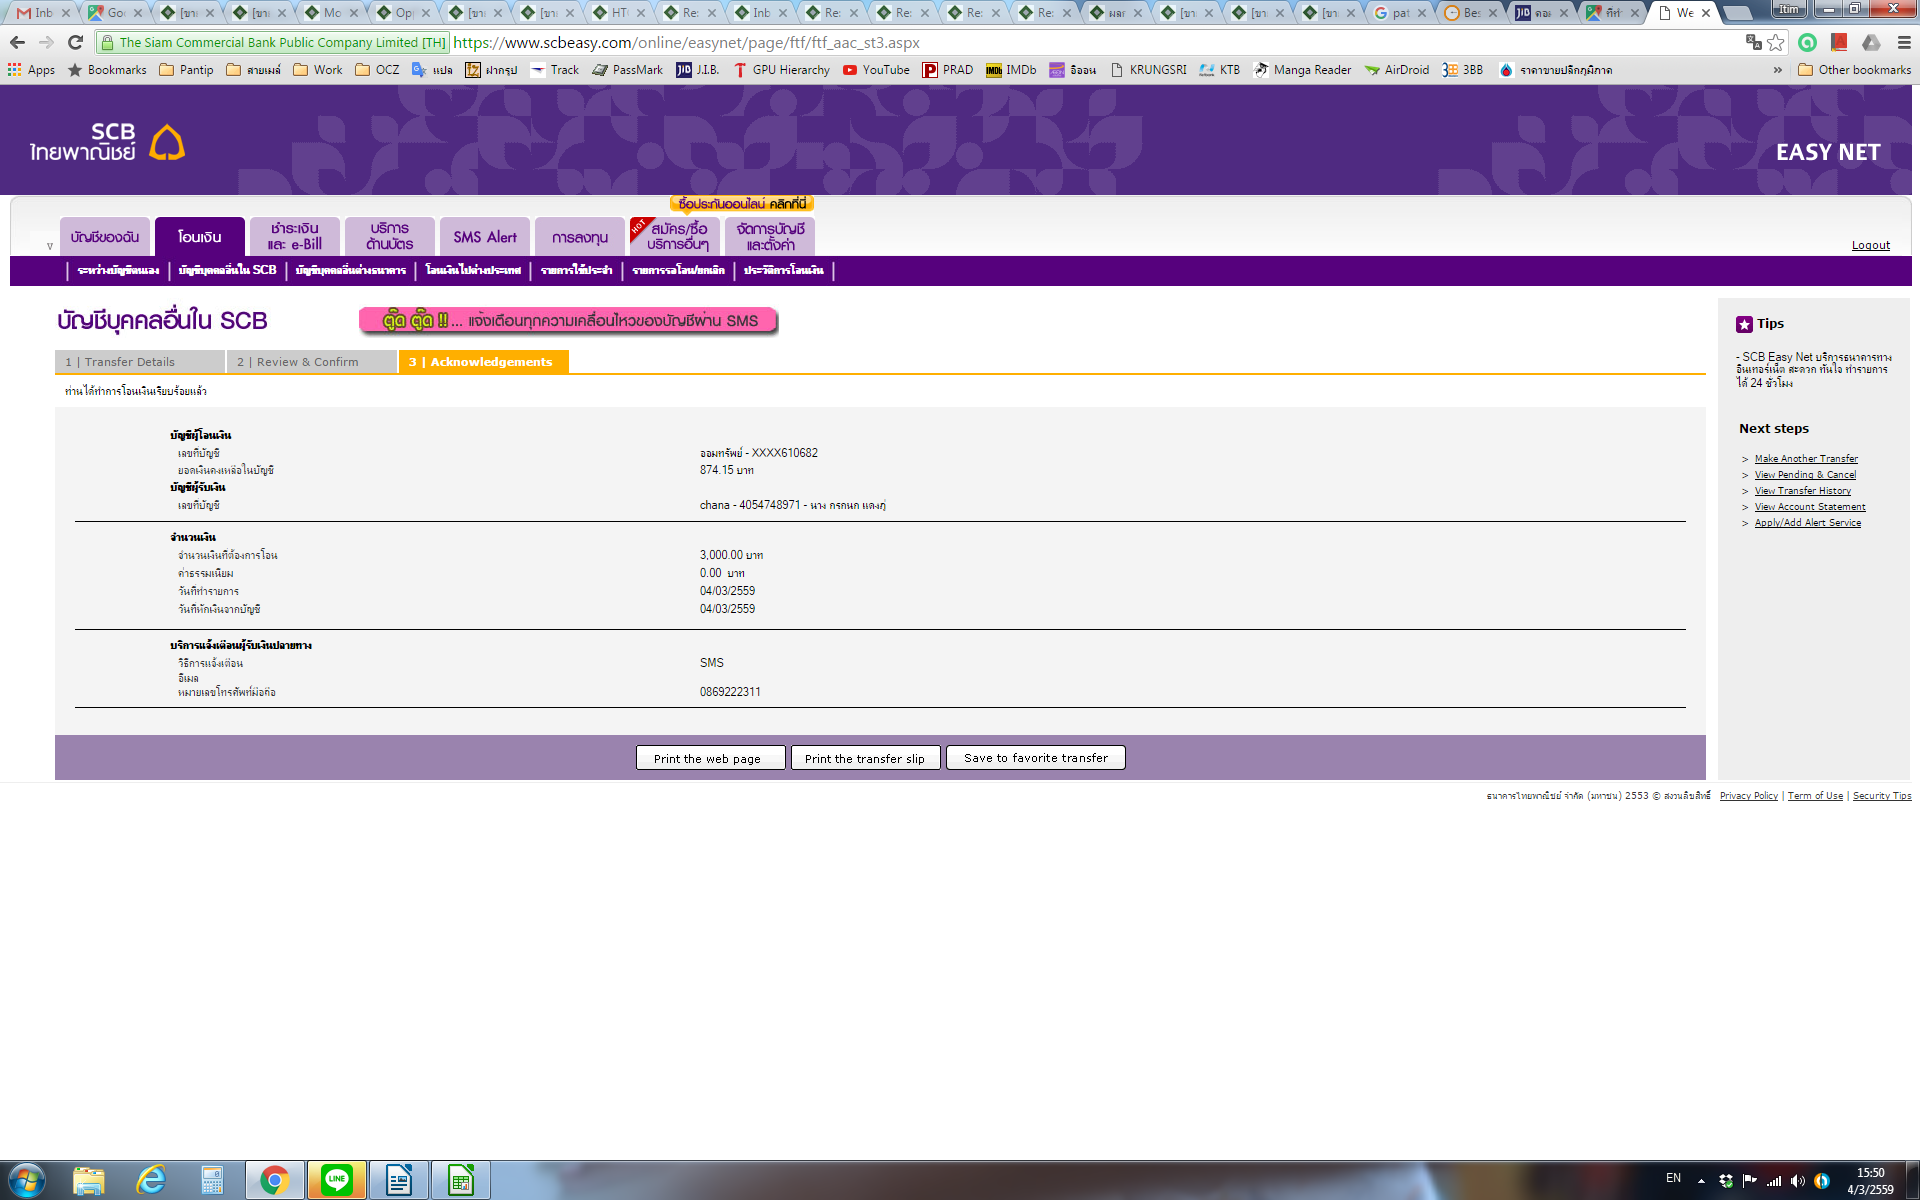Click Print the transfer slip button

(865, 758)
